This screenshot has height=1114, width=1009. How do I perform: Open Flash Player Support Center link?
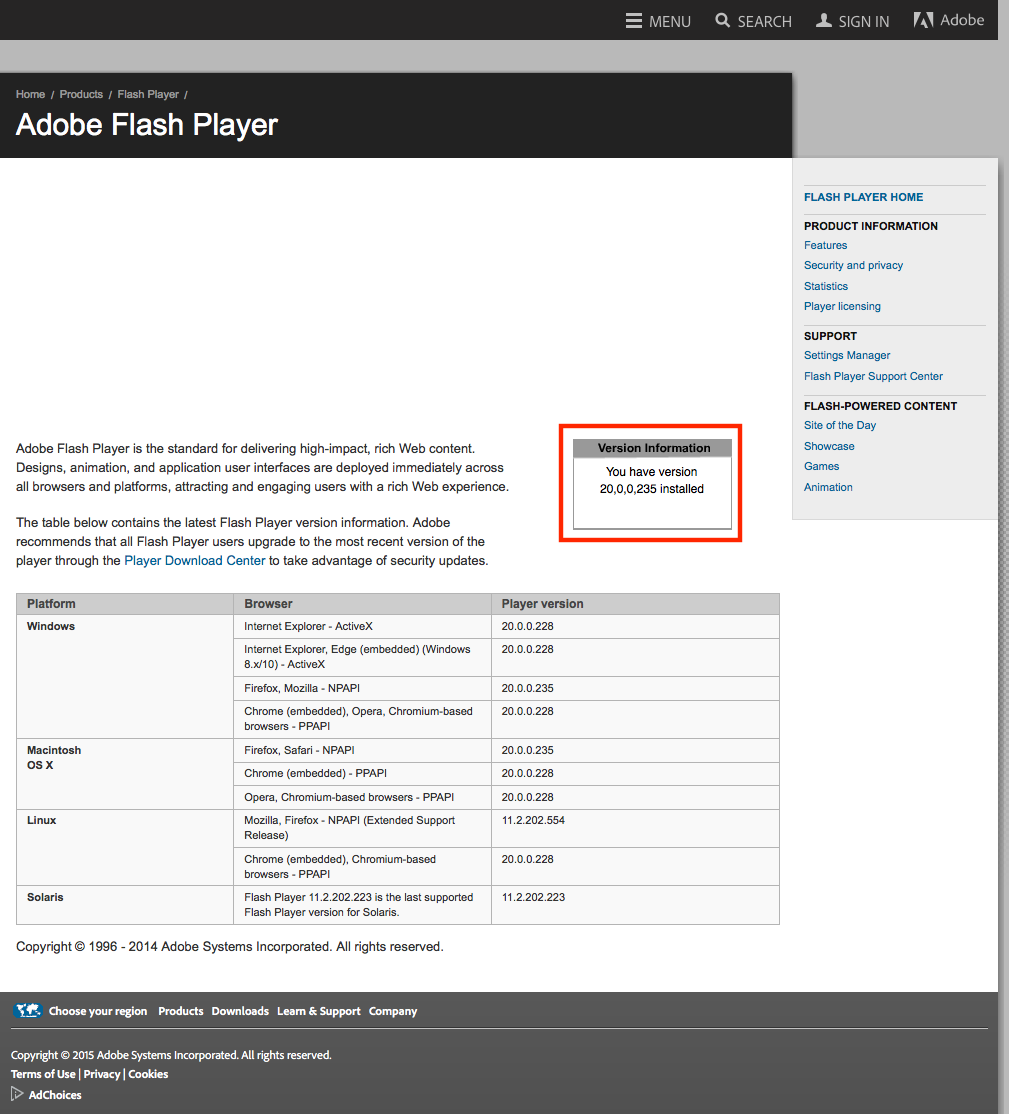(x=873, y=377)
